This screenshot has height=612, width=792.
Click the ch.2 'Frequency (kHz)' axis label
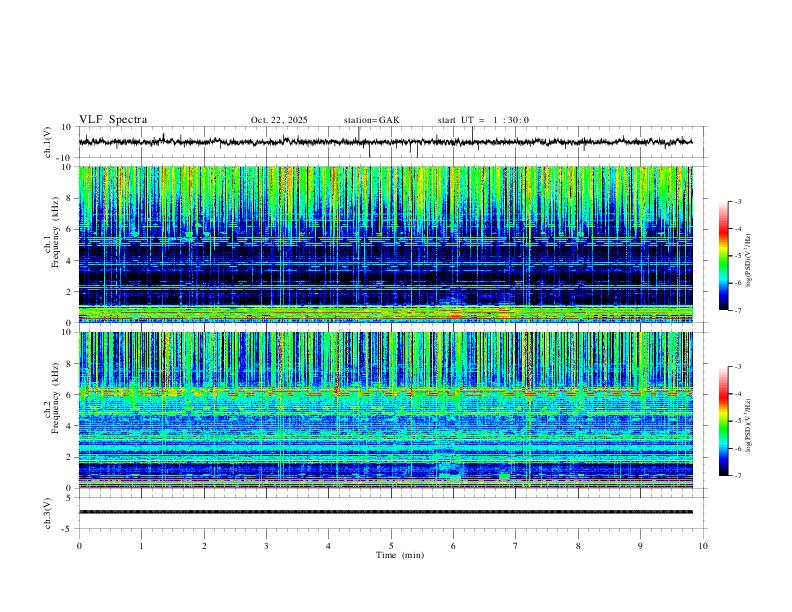tap(55, 398)
